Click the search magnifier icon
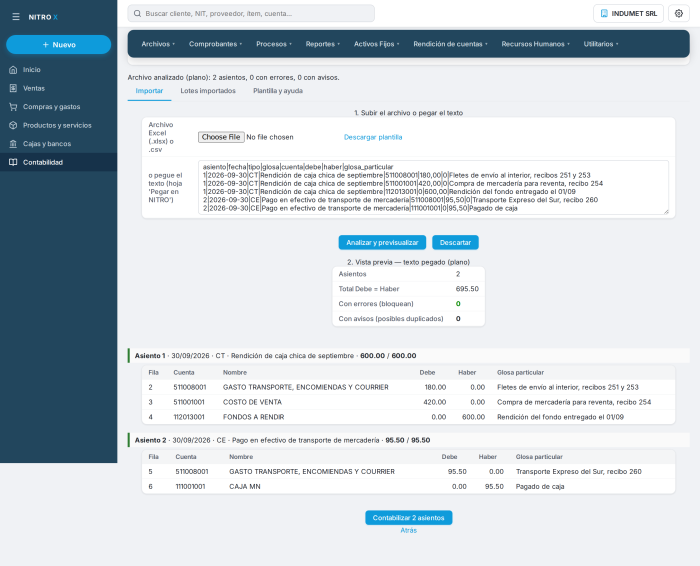Viewport: 700px width, 566px height. click(138, 13)
